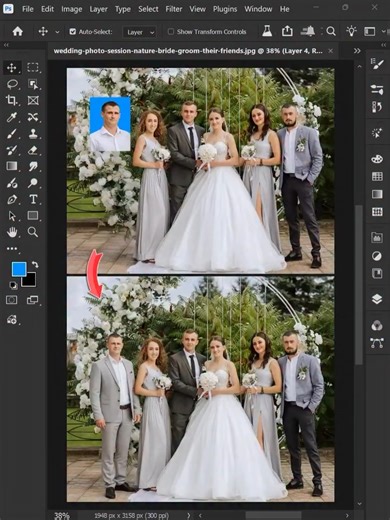Viewport: 390px width, 520px height.
Task: Click the blue foreground color swatch
Action: click(19, 269)
